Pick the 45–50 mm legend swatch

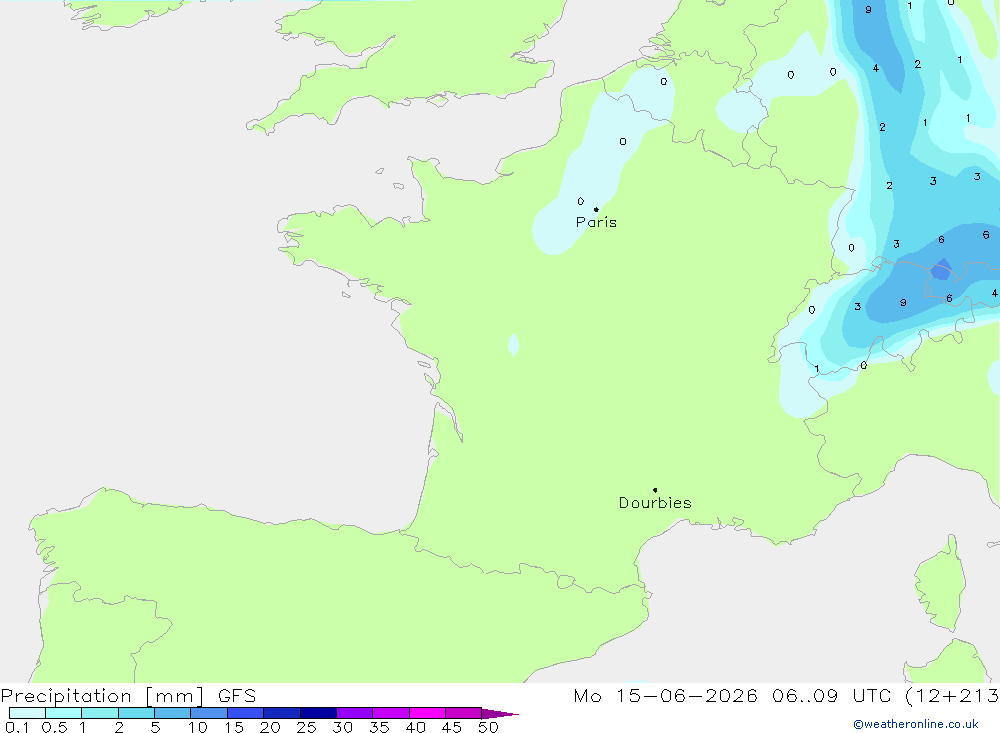[464, 713]
